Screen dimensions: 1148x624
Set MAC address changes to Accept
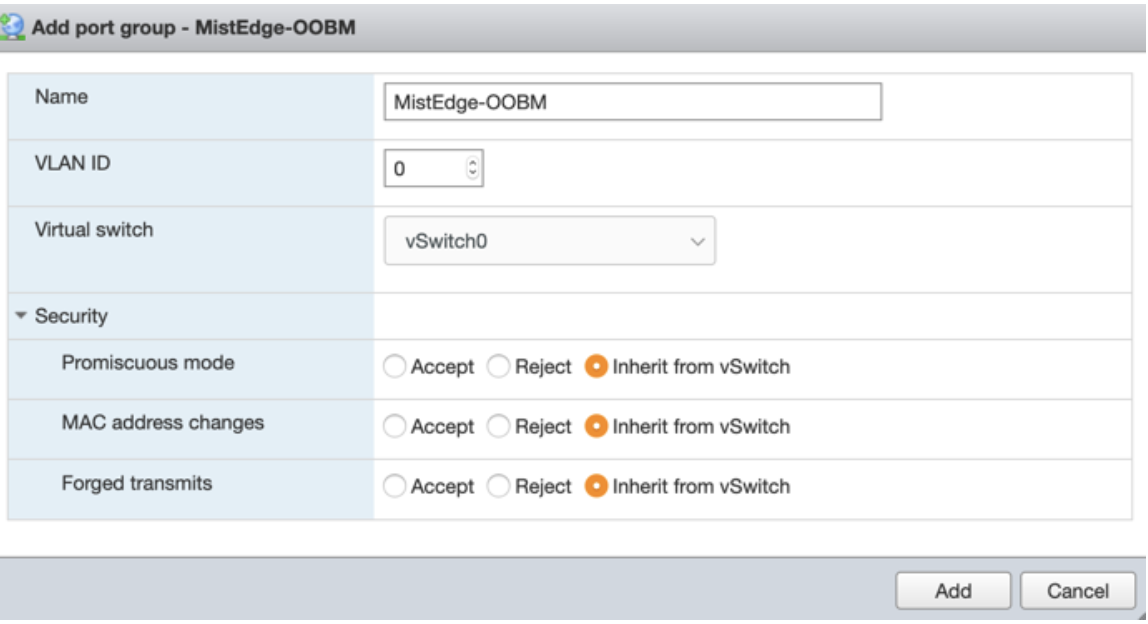click(x=395, y=427)
